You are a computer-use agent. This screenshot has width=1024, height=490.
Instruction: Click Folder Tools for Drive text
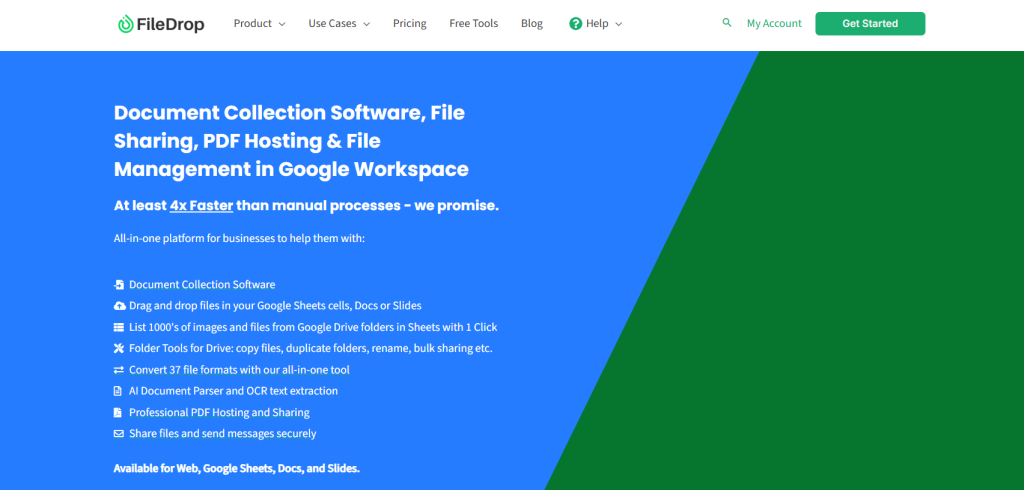(x=311, y=348)
